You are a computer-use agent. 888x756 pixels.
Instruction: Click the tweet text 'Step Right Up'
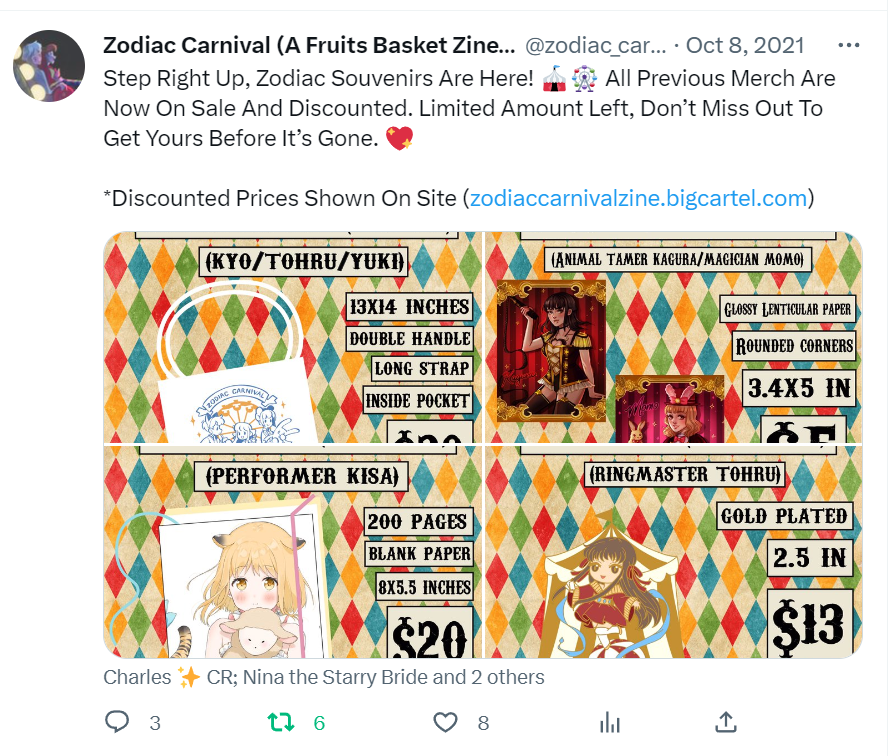click(174, 79)
